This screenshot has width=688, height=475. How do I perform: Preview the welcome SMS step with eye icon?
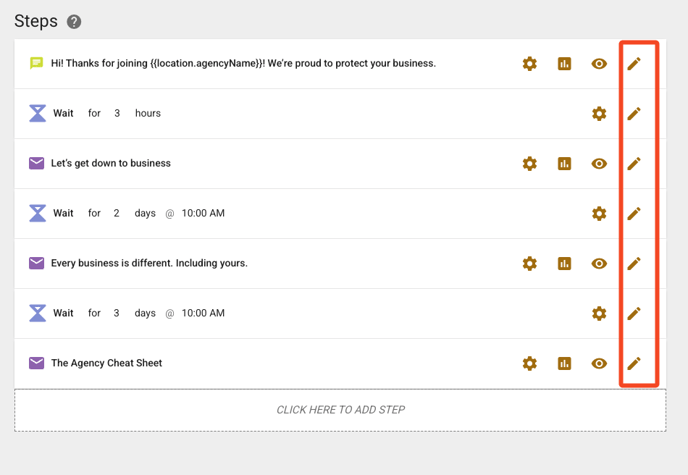tap(599, 64)
